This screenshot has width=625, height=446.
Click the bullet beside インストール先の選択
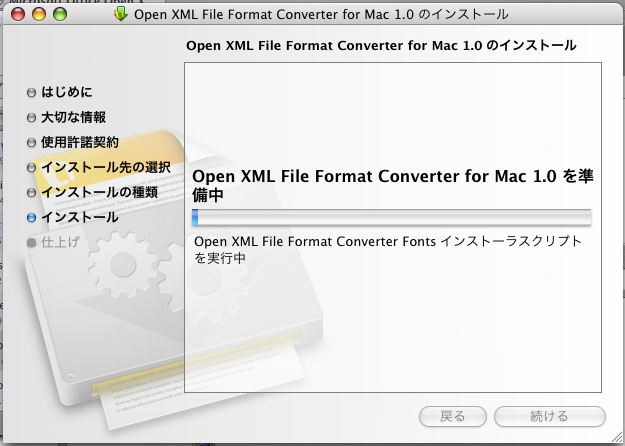point(31,168)
